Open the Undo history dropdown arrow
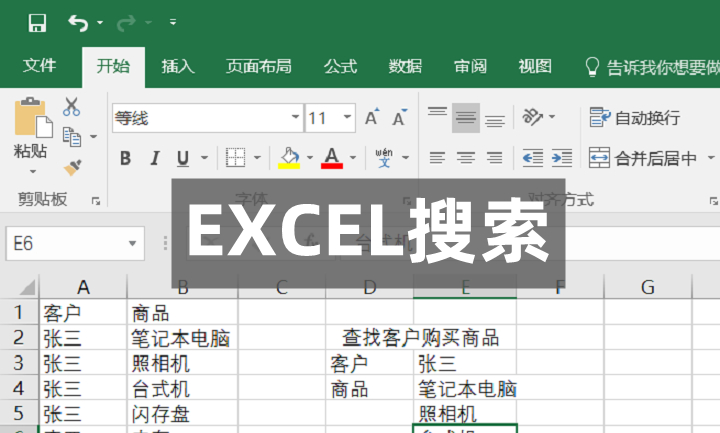Image resolution: width=720 pixels, height=433 pixels. point(100,22)
